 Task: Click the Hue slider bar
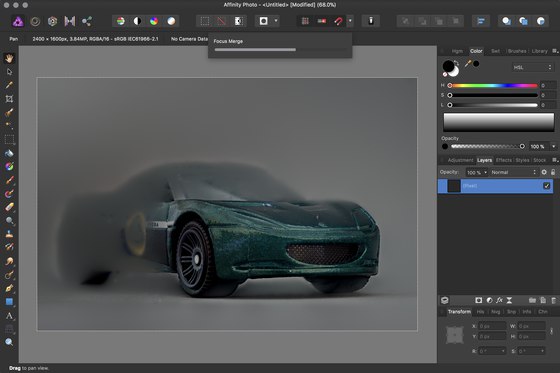point(493,85)
